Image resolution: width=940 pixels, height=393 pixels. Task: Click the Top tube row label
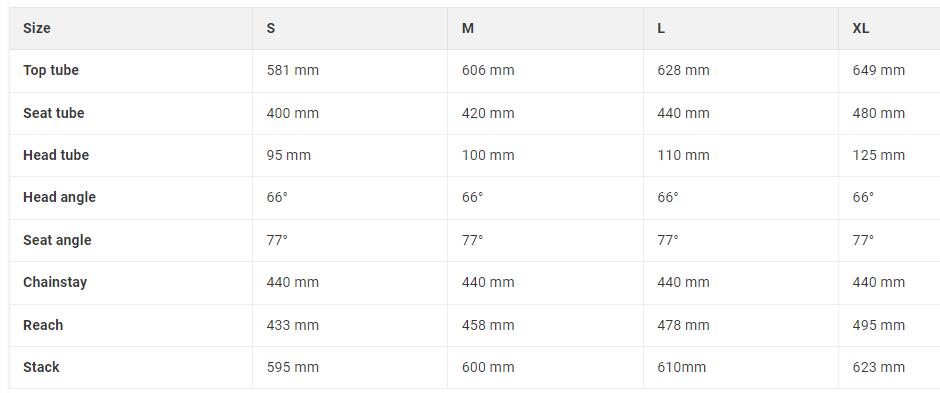51,70
